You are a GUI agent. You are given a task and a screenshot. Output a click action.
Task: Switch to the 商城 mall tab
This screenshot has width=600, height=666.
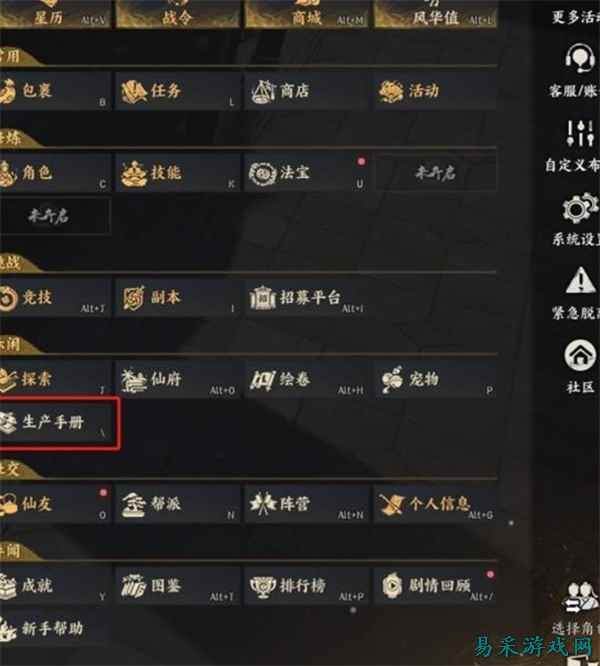click(307, 15)
